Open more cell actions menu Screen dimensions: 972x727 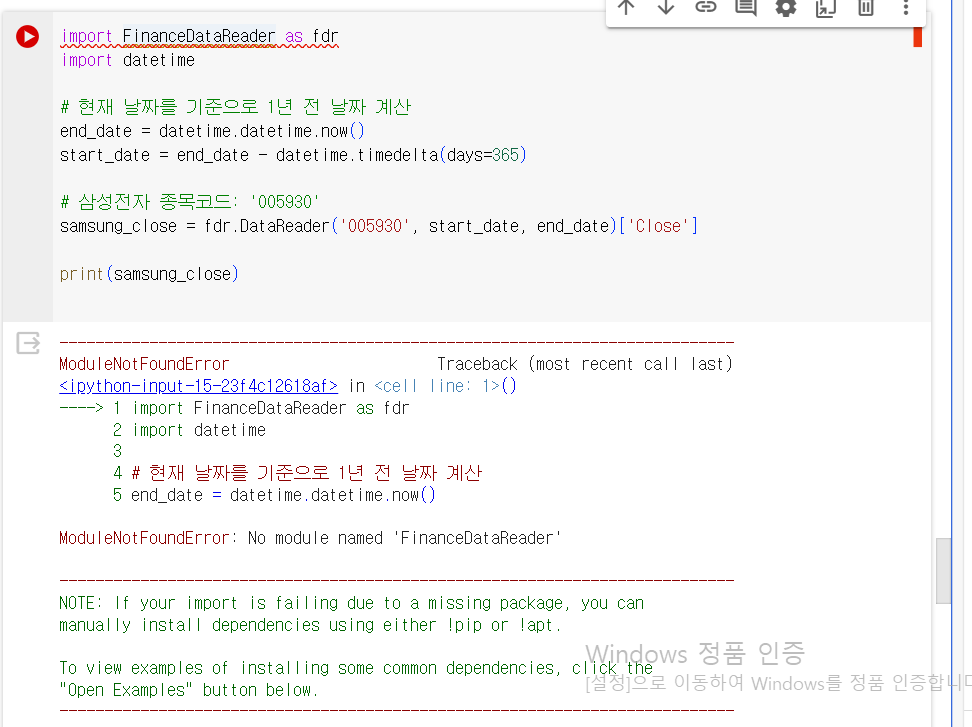(906, 7)
